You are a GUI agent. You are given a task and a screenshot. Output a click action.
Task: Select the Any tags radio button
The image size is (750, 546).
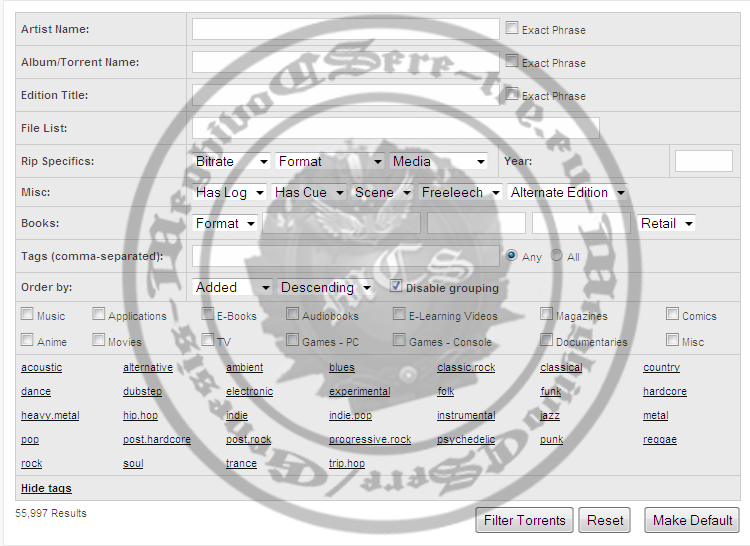[511, 255]
